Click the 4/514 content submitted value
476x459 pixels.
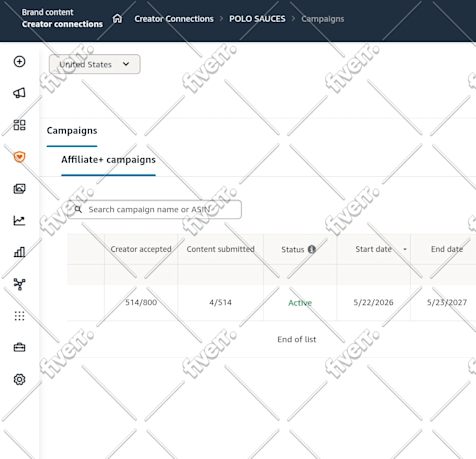(x=220, y=302)
